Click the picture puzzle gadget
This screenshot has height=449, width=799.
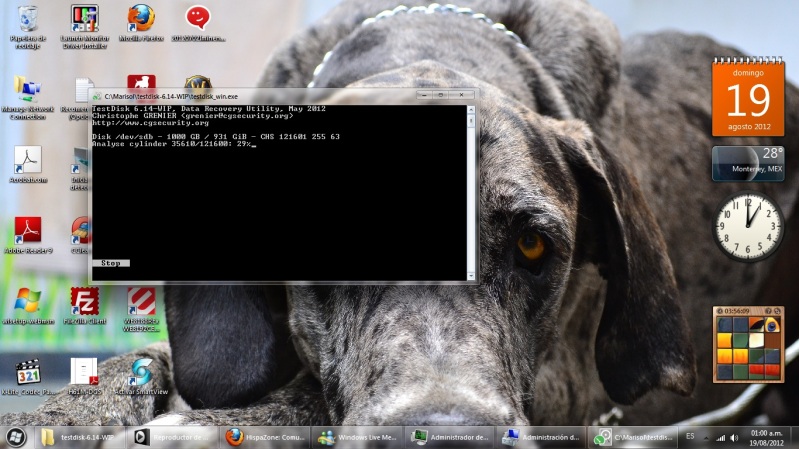click(x=748, y=345)
